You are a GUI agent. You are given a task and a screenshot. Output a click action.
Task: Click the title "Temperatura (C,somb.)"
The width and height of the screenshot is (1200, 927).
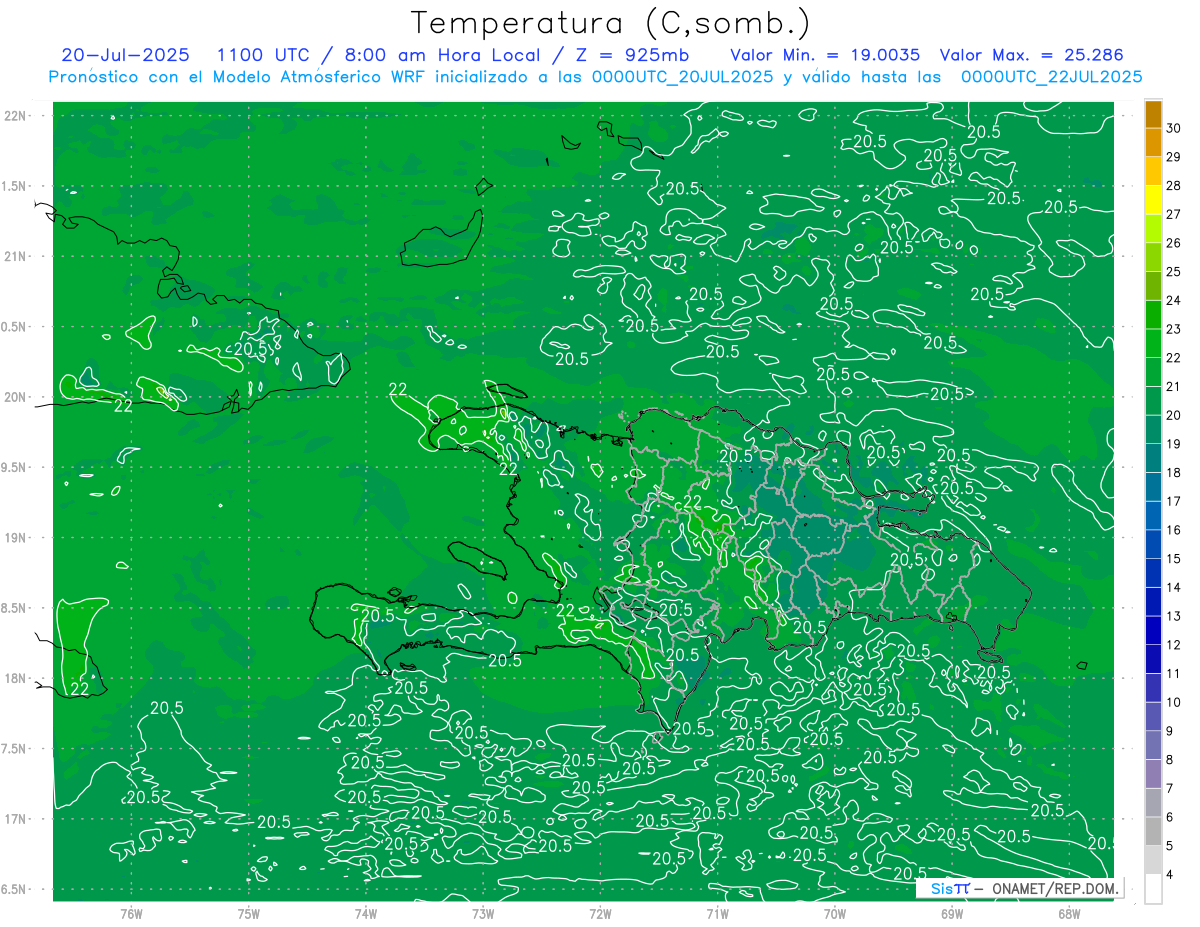pos(611,23)
